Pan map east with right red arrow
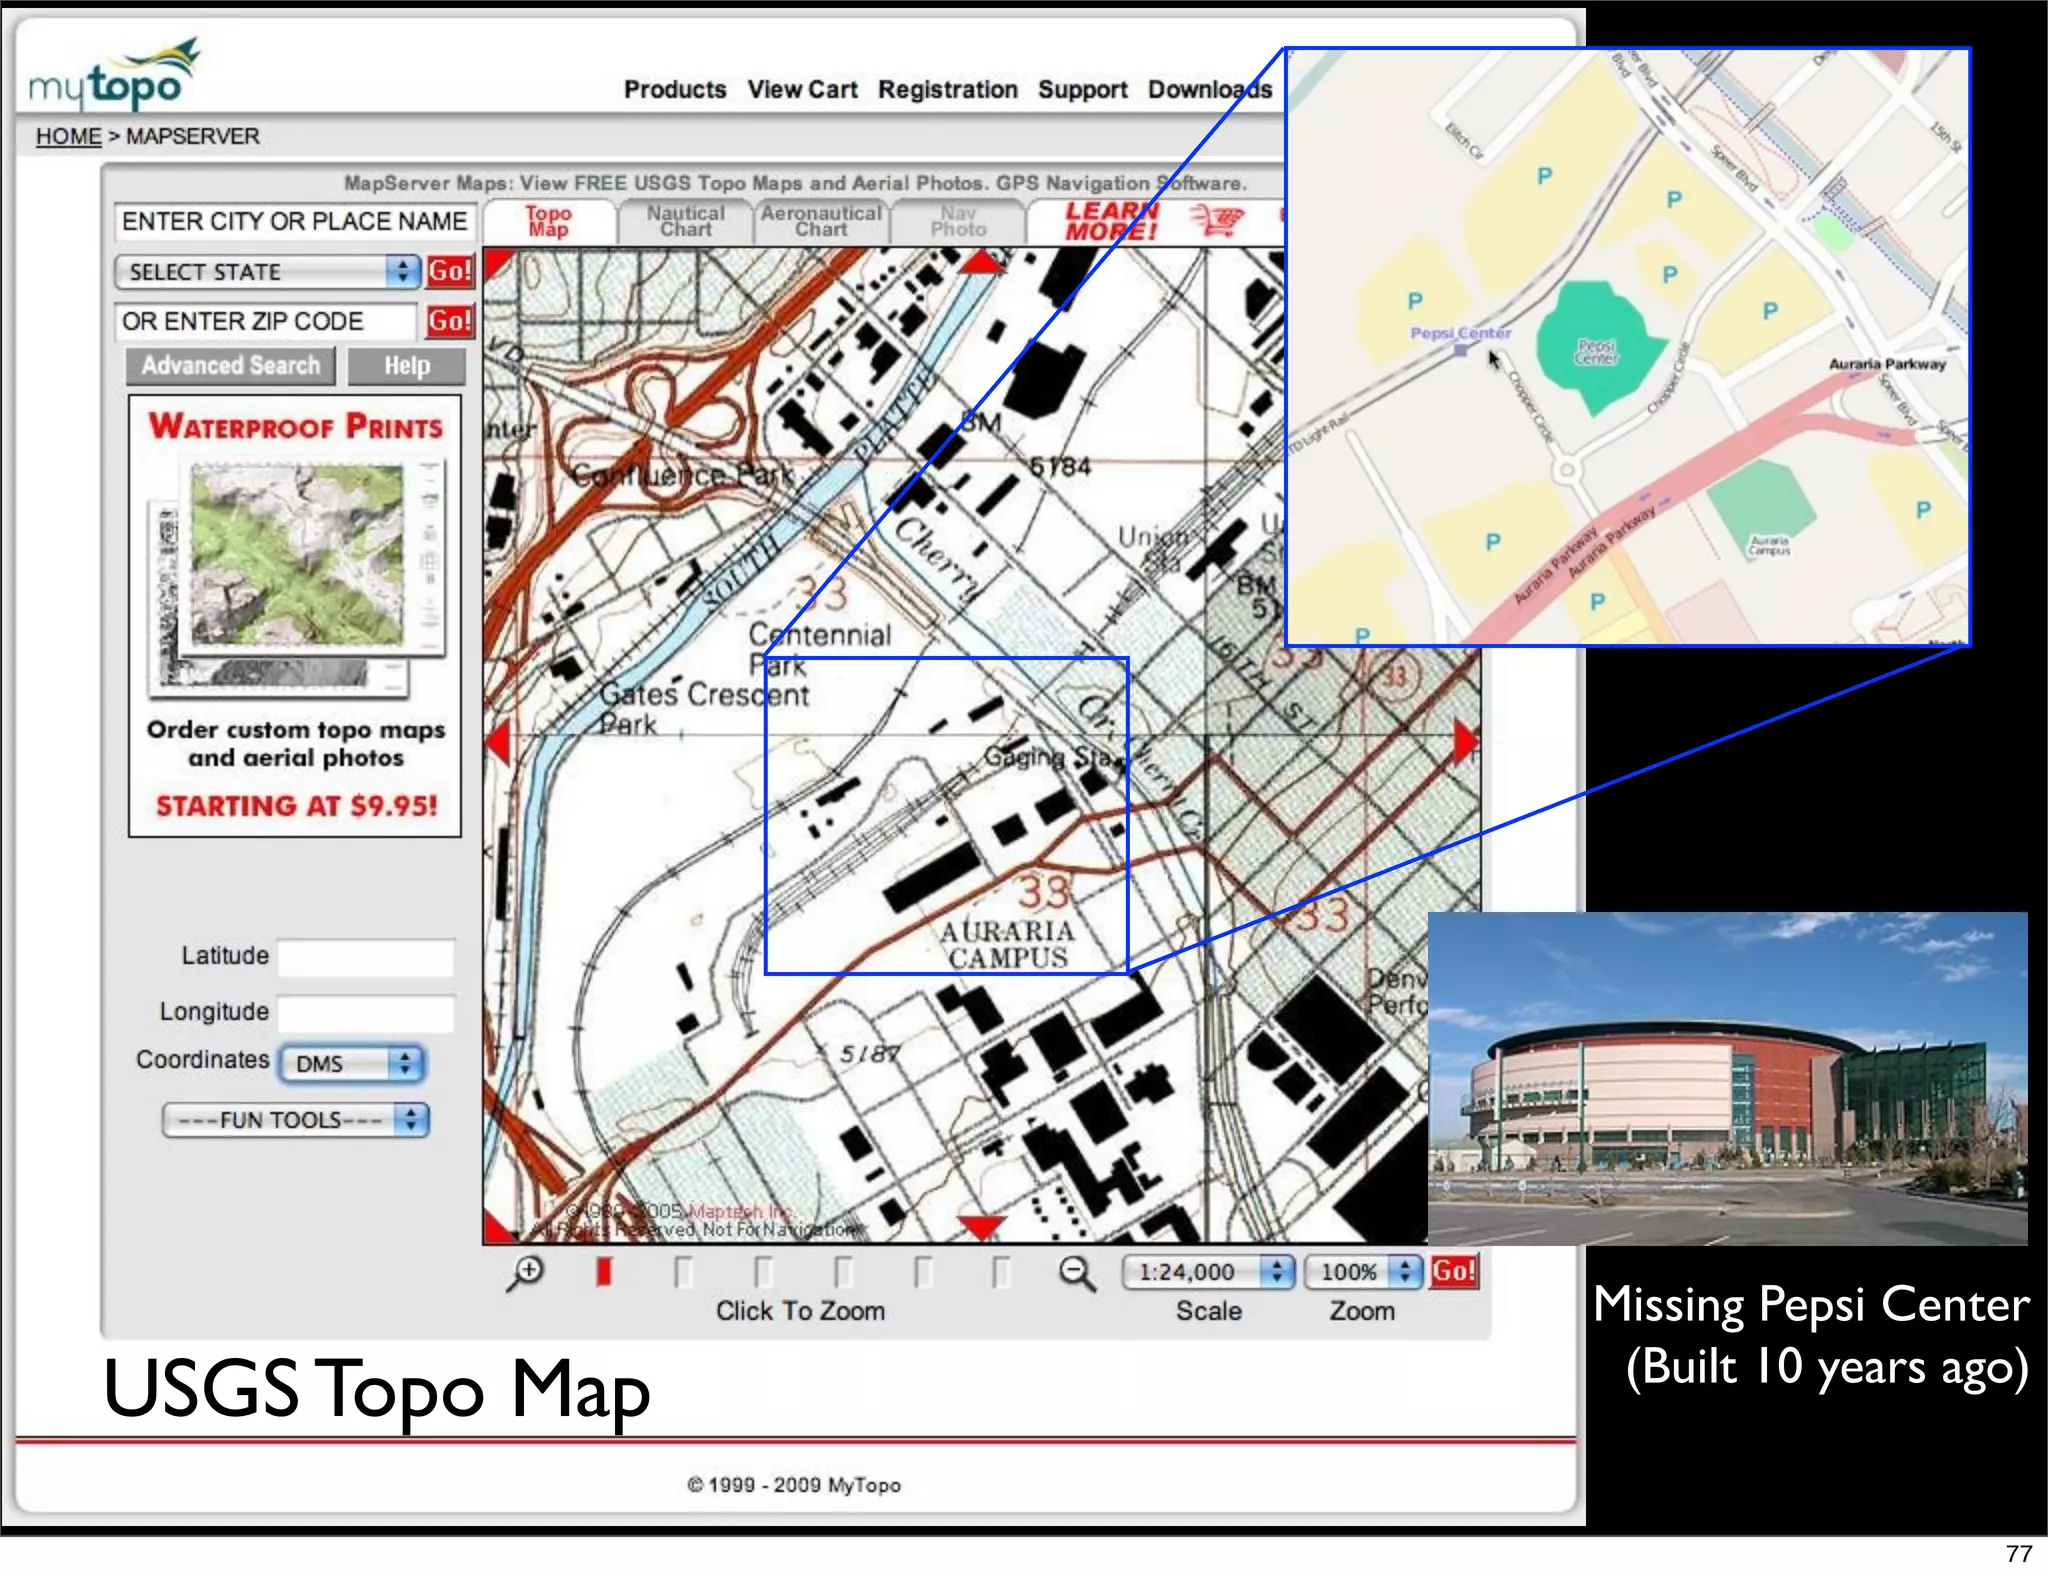The image size is (2048, 1576). (1465, 742)
